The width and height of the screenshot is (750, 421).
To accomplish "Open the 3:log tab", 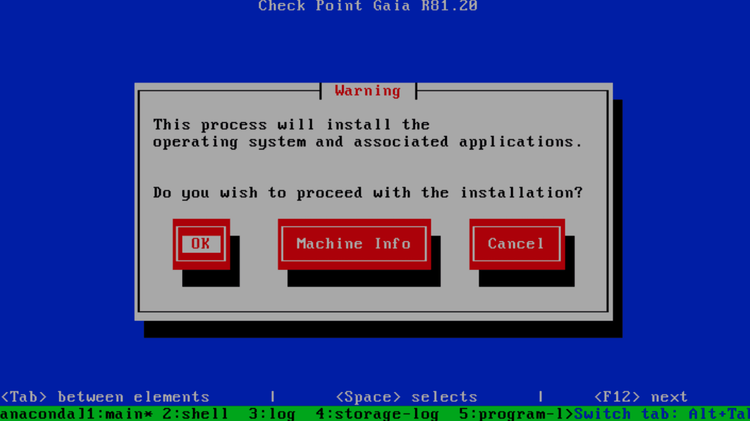I will (x=272, y=414).
